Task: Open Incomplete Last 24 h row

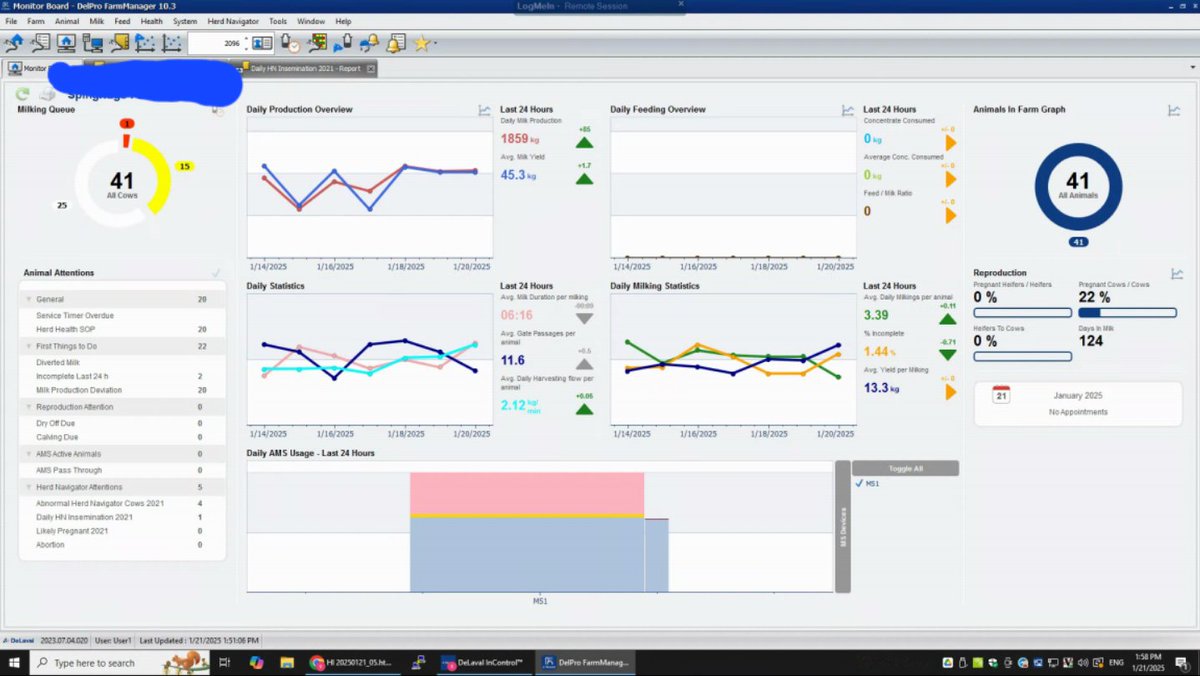Action: (x=122, y=376)
